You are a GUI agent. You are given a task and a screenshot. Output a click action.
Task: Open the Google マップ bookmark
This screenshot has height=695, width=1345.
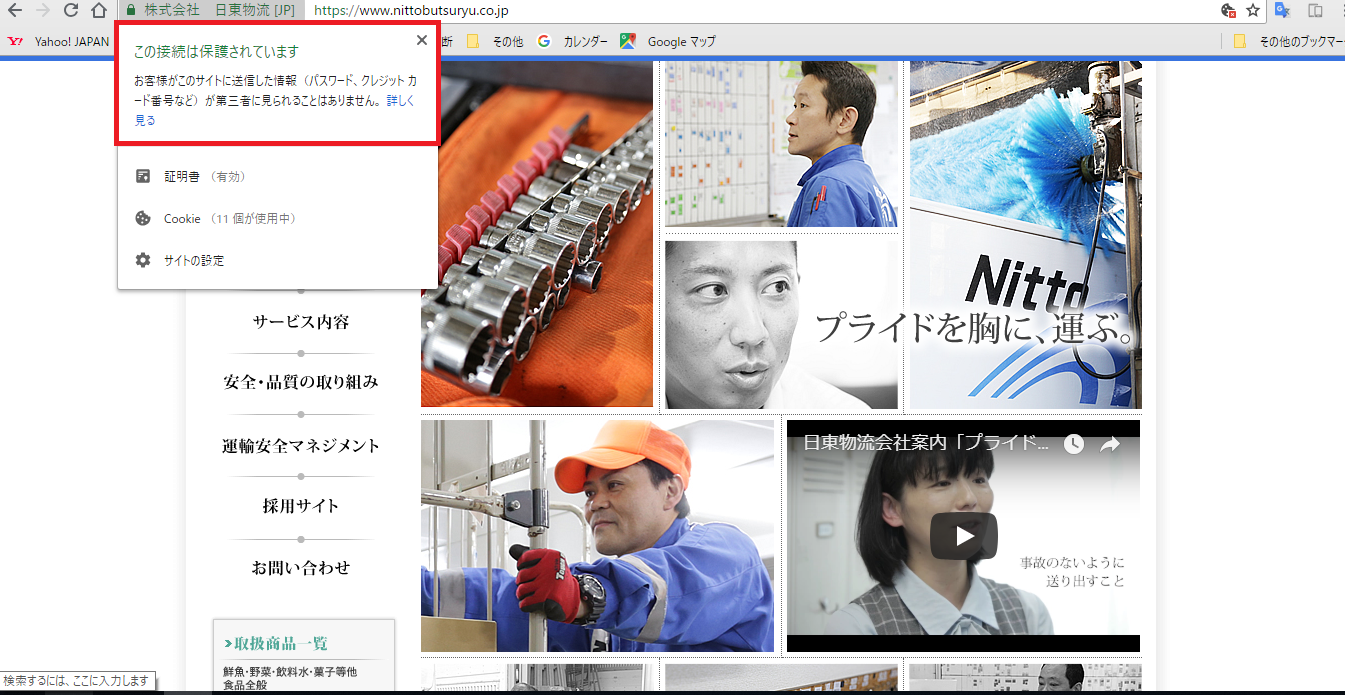(x=668, y=42)
